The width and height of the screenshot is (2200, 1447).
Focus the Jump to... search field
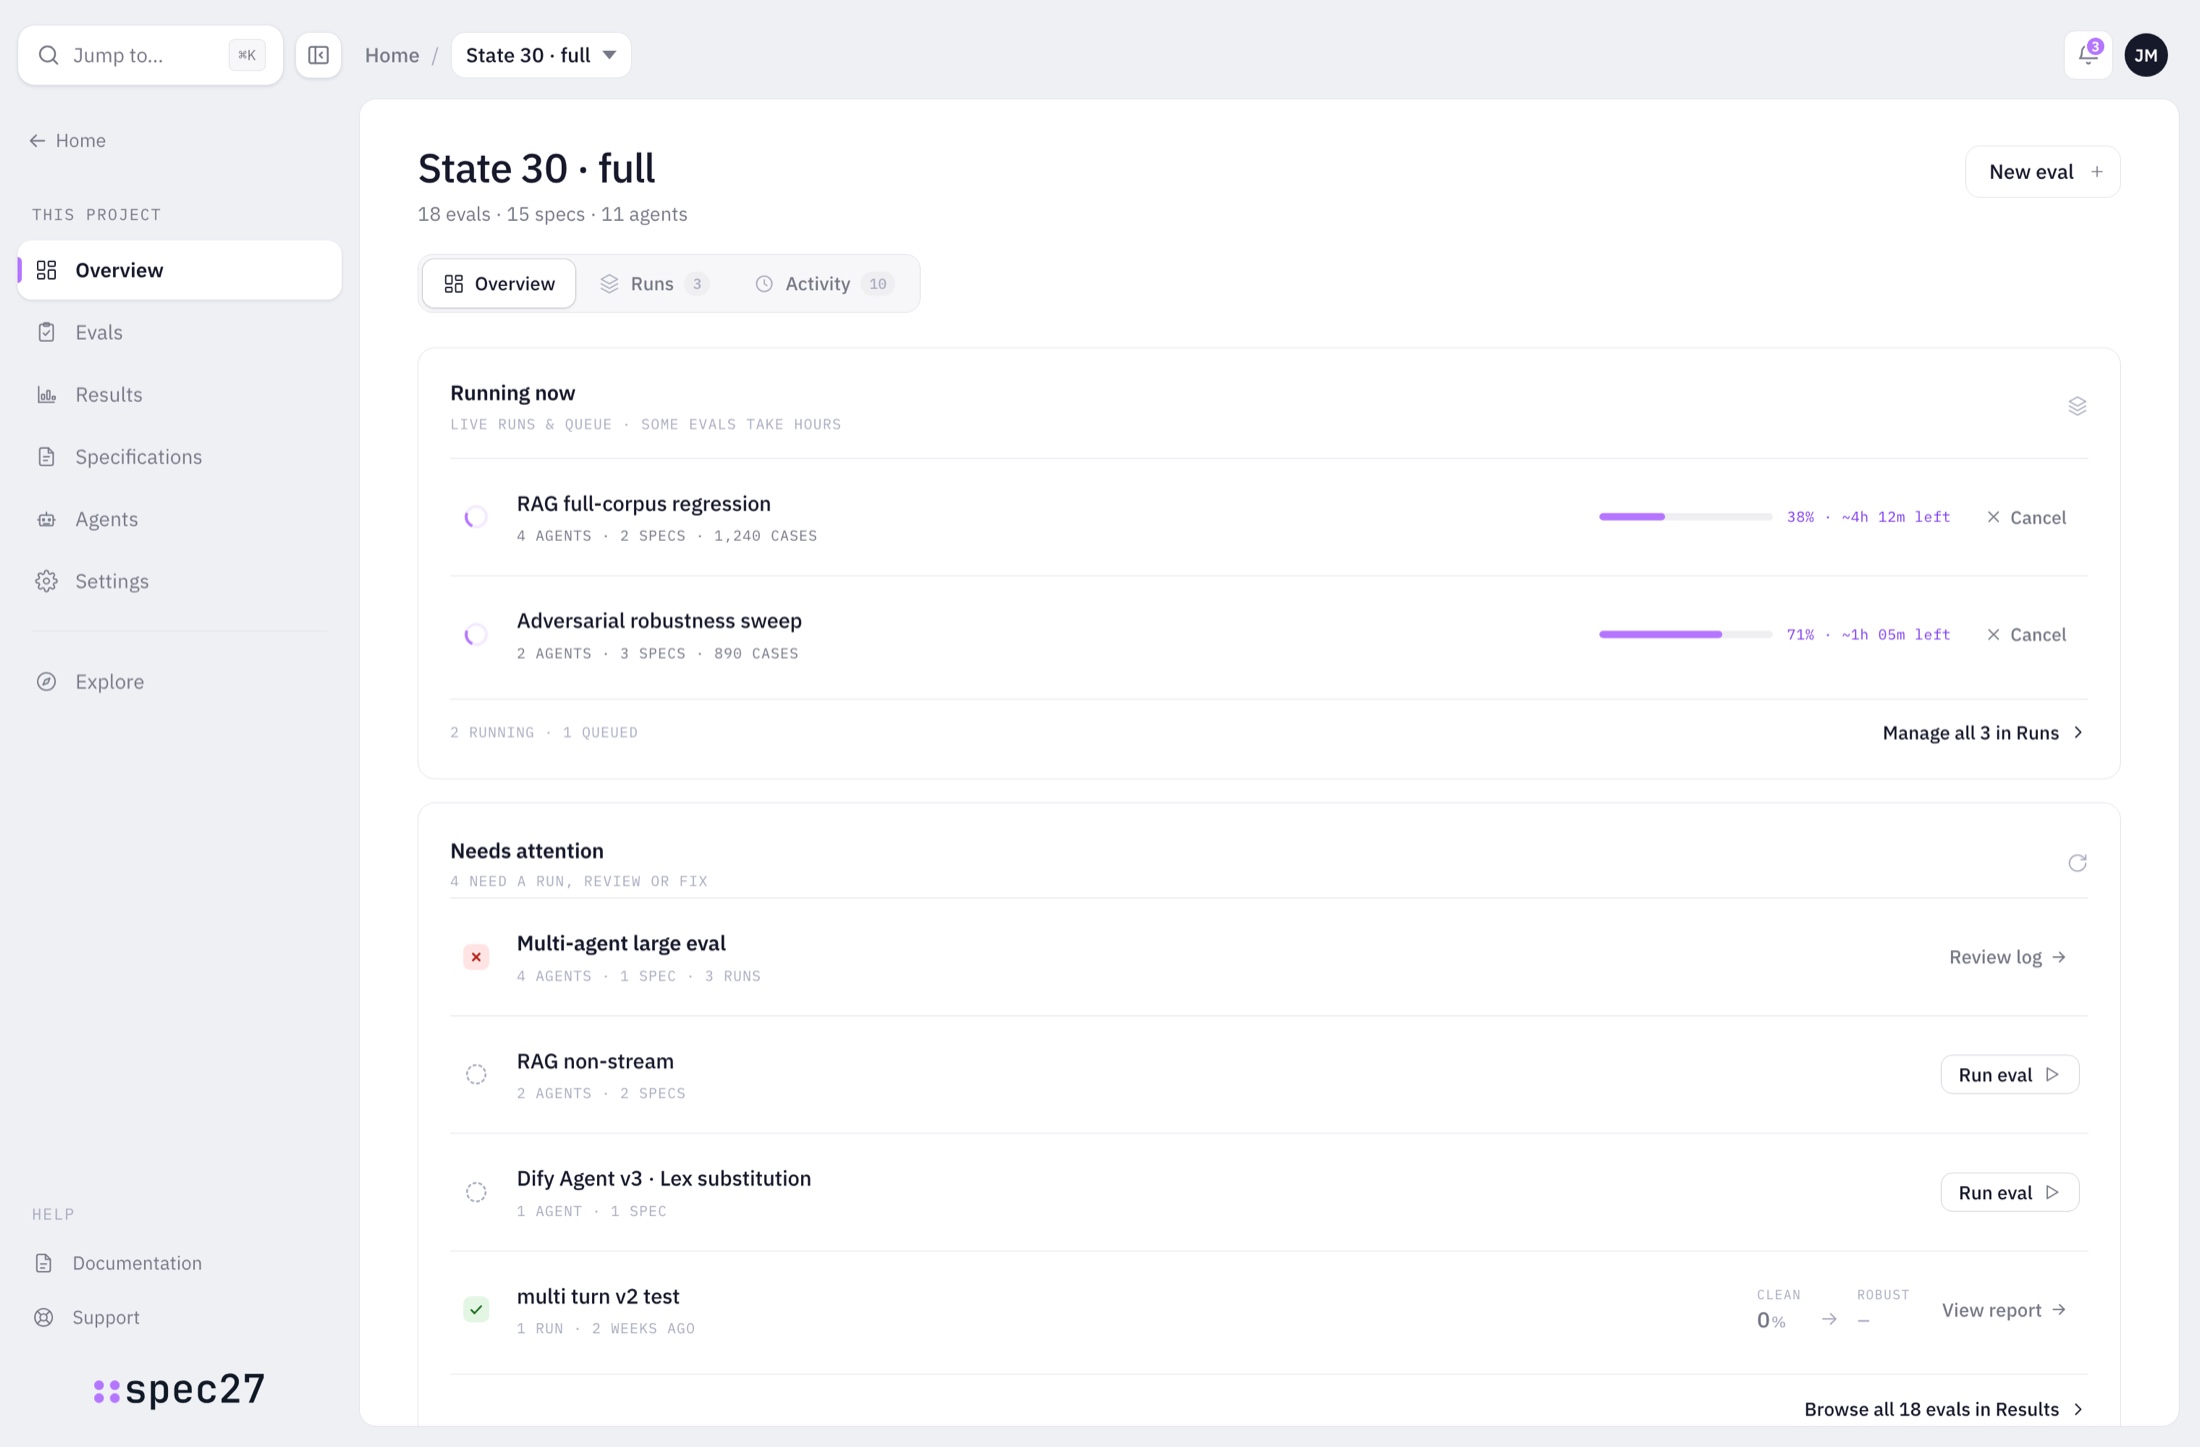[x=150, y=55]
